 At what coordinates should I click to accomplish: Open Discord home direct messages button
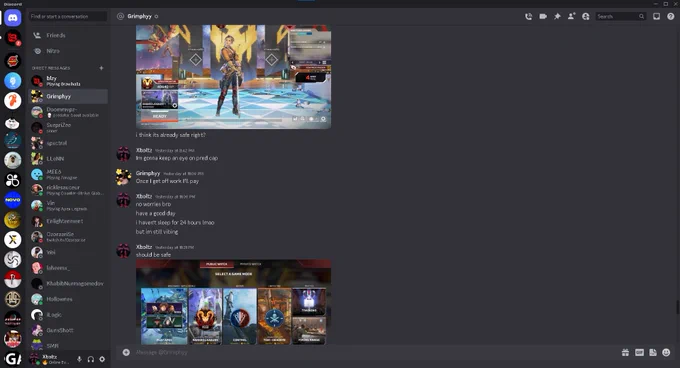tap(13, 18)
